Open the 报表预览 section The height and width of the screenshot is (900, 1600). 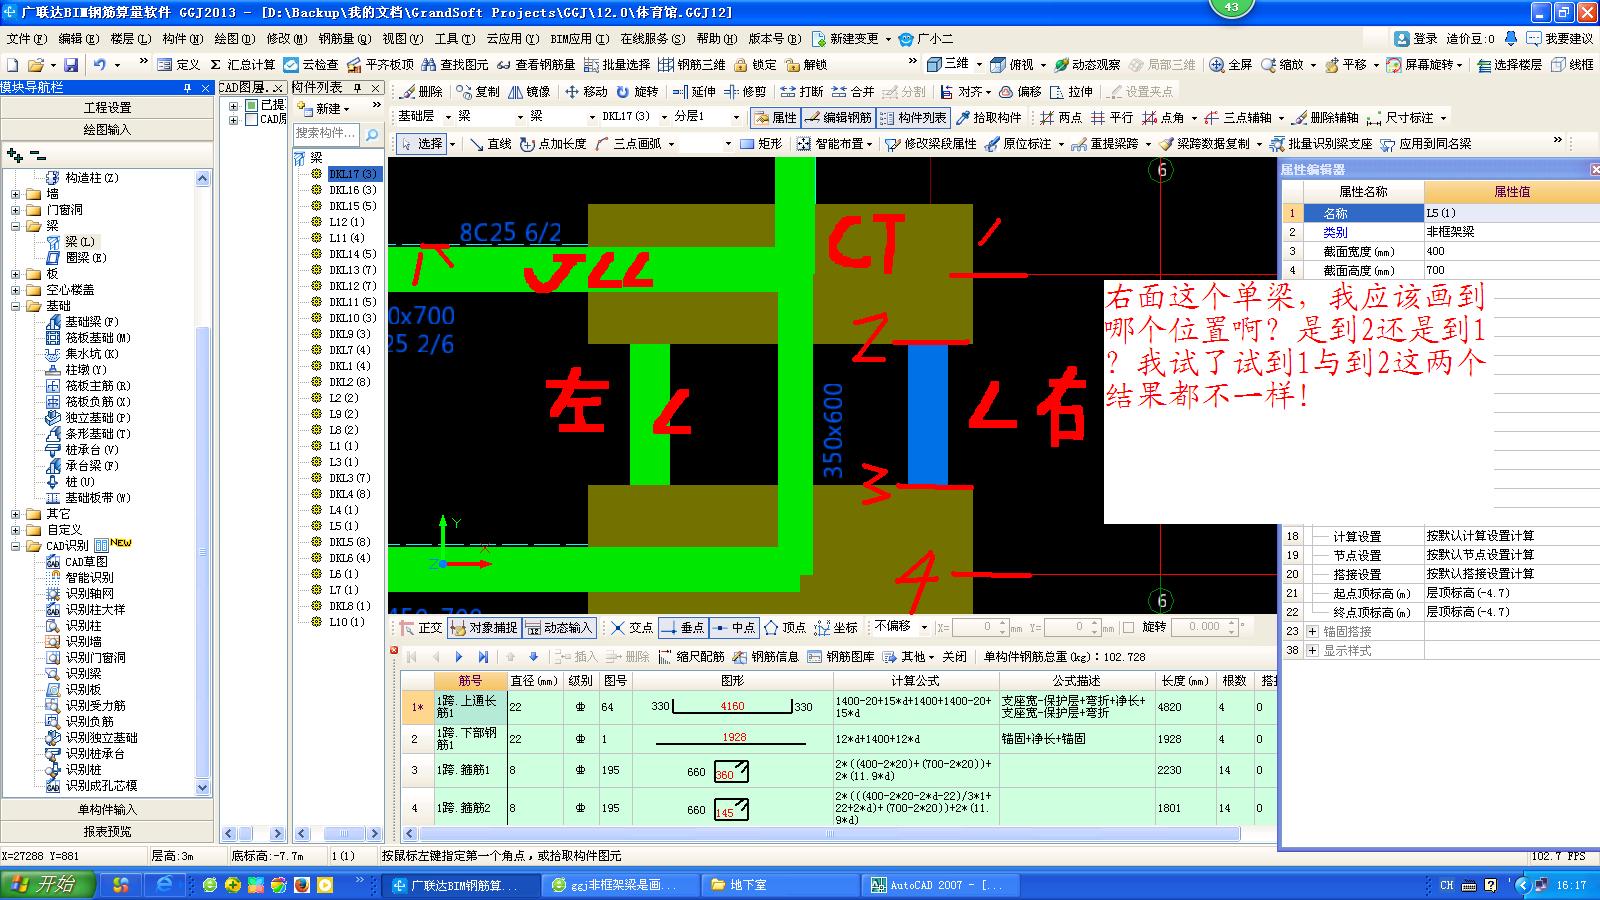point(107,831)
